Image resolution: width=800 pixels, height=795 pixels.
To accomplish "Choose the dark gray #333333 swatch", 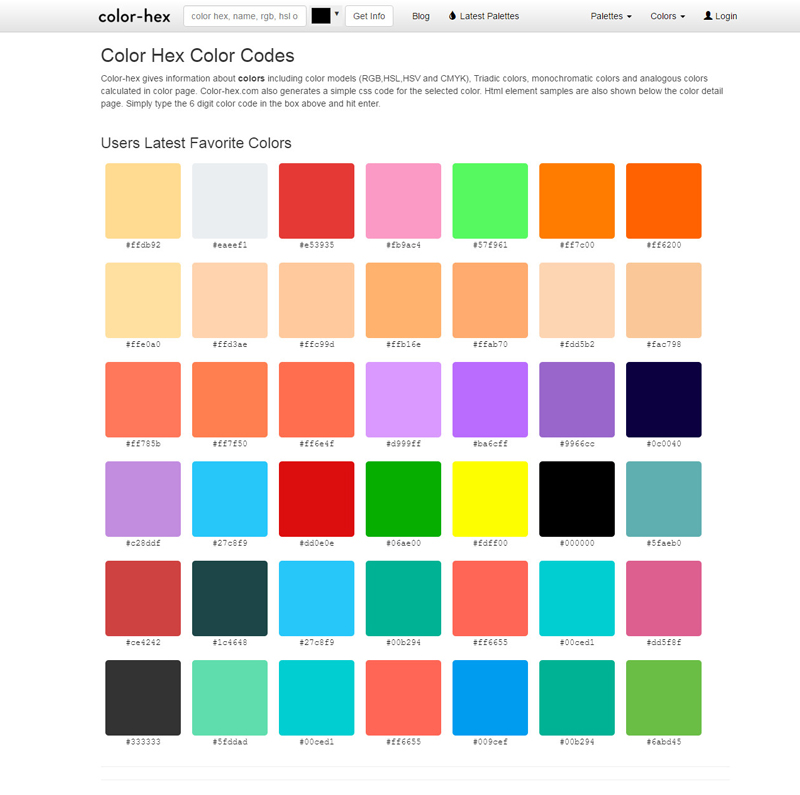I will [143, 697].
